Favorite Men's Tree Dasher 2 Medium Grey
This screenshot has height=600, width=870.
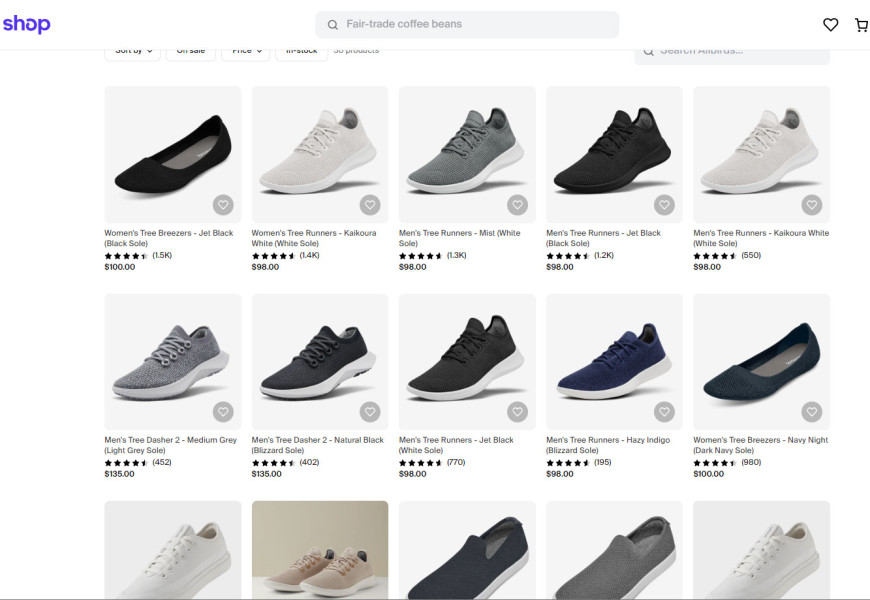point(223,412)
